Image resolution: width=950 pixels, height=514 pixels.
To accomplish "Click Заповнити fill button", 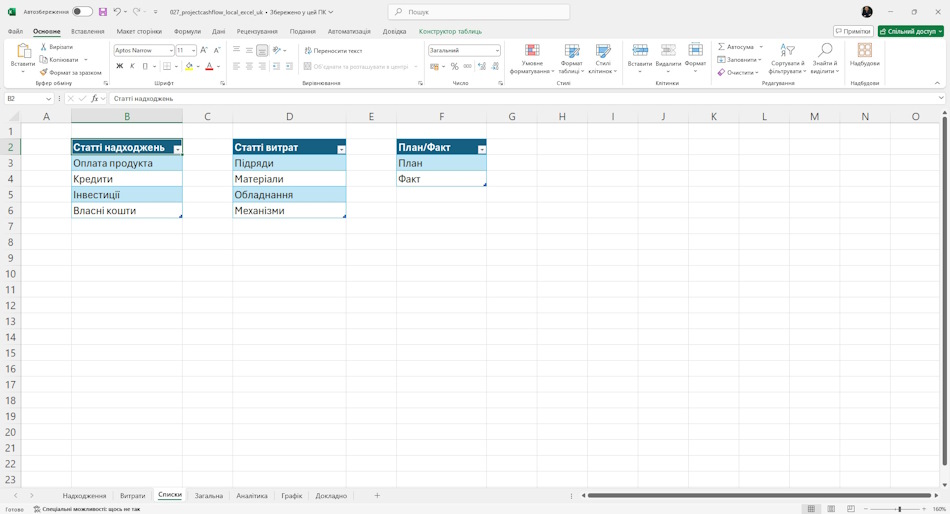I will 739,59.
